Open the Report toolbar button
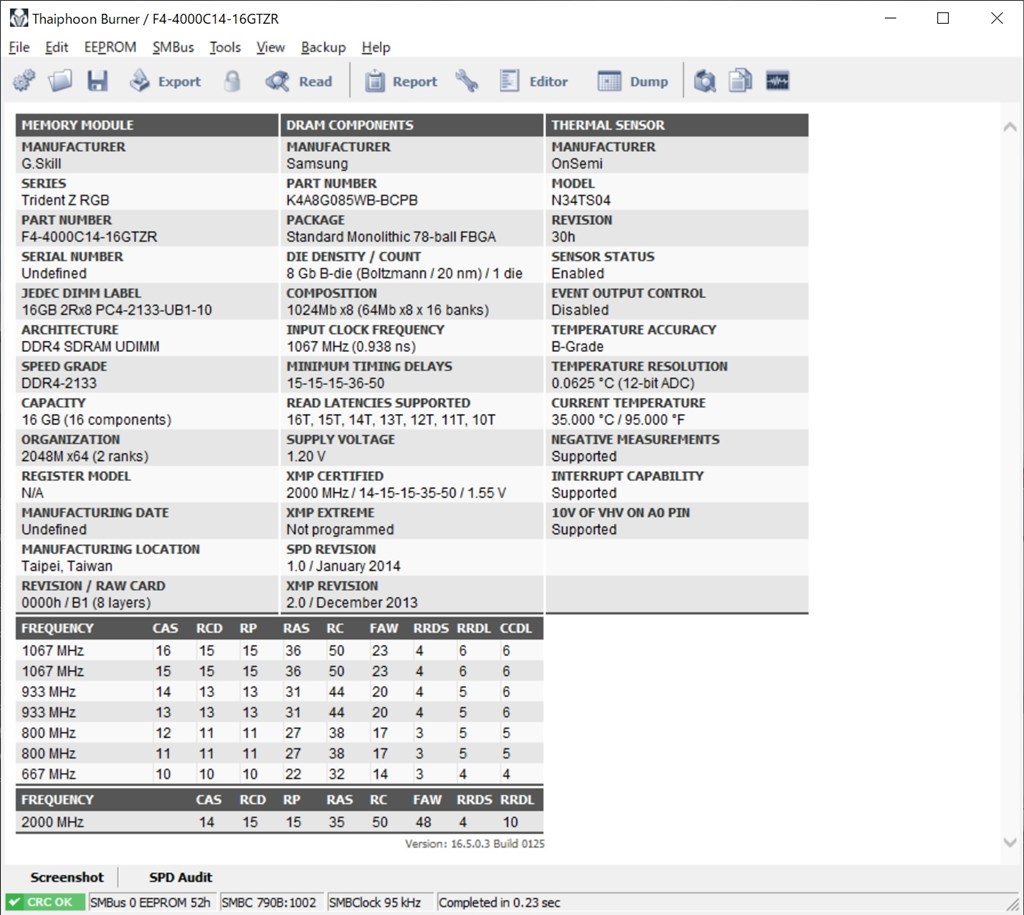 [400, 81]
